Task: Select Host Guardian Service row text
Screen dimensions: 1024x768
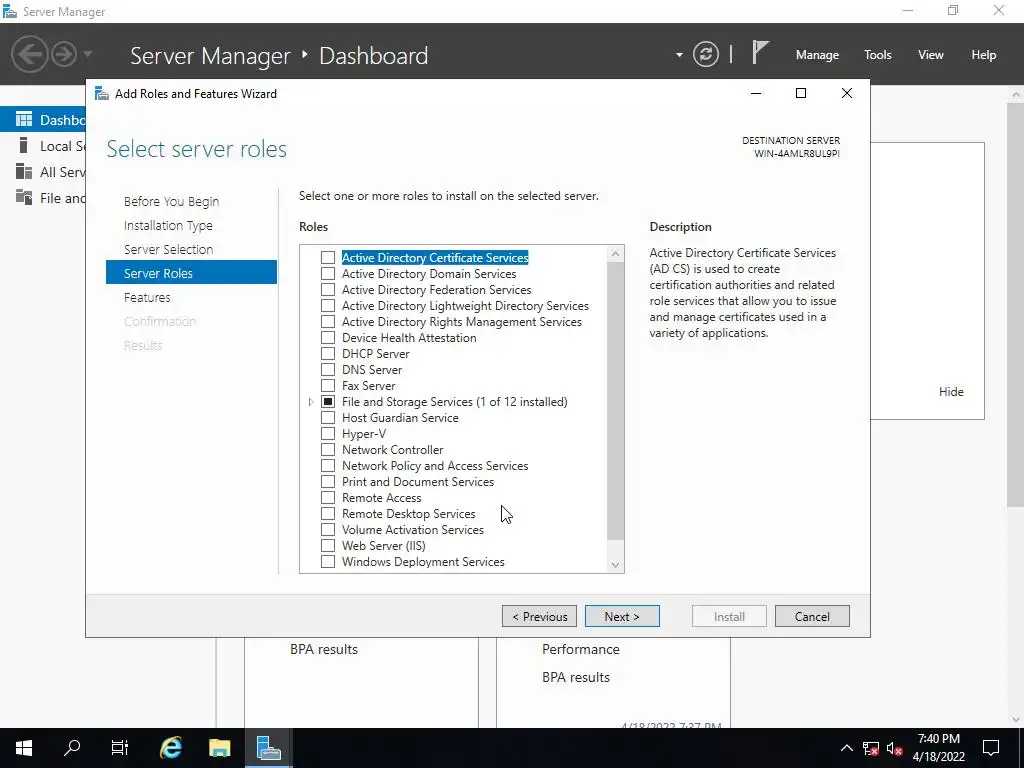Action: (x=400, y=417)
